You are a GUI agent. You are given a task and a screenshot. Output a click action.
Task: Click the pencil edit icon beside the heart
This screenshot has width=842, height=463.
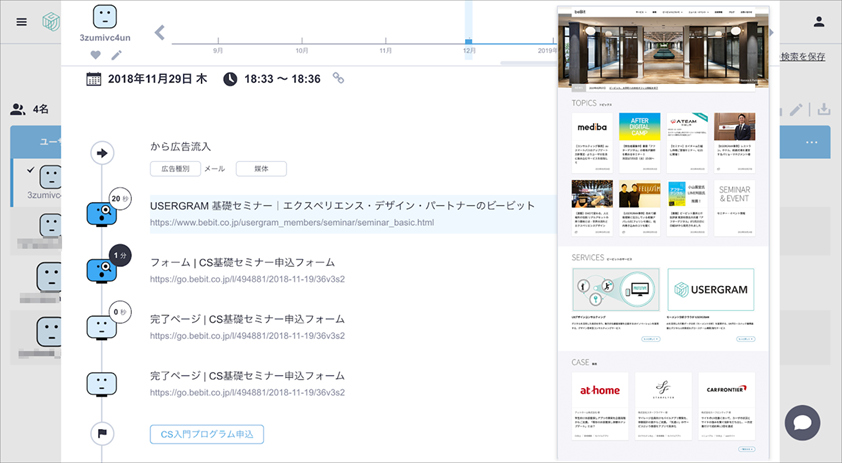(x=117, y=55)
